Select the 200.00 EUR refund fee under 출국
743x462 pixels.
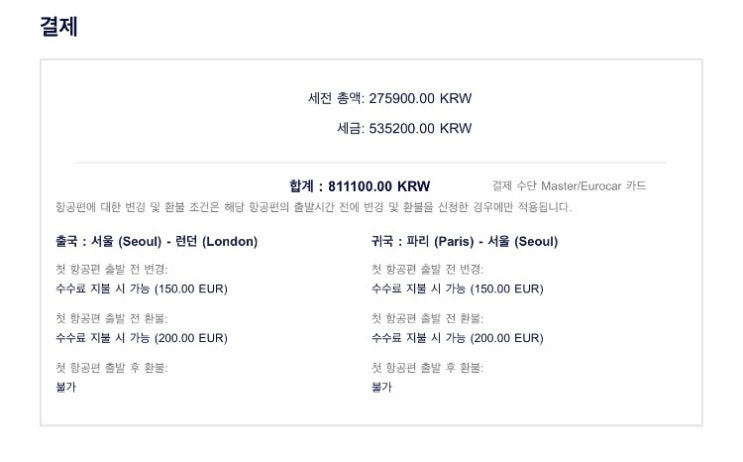click(x=140, y=338)
